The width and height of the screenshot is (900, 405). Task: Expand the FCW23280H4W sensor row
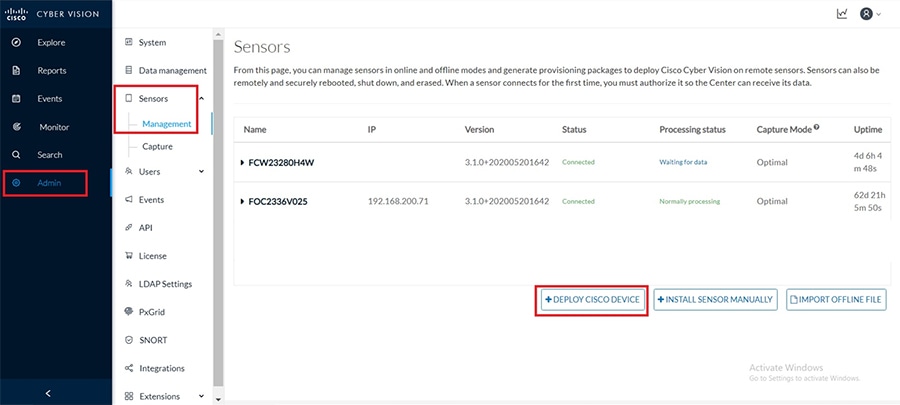click(243, 163)
